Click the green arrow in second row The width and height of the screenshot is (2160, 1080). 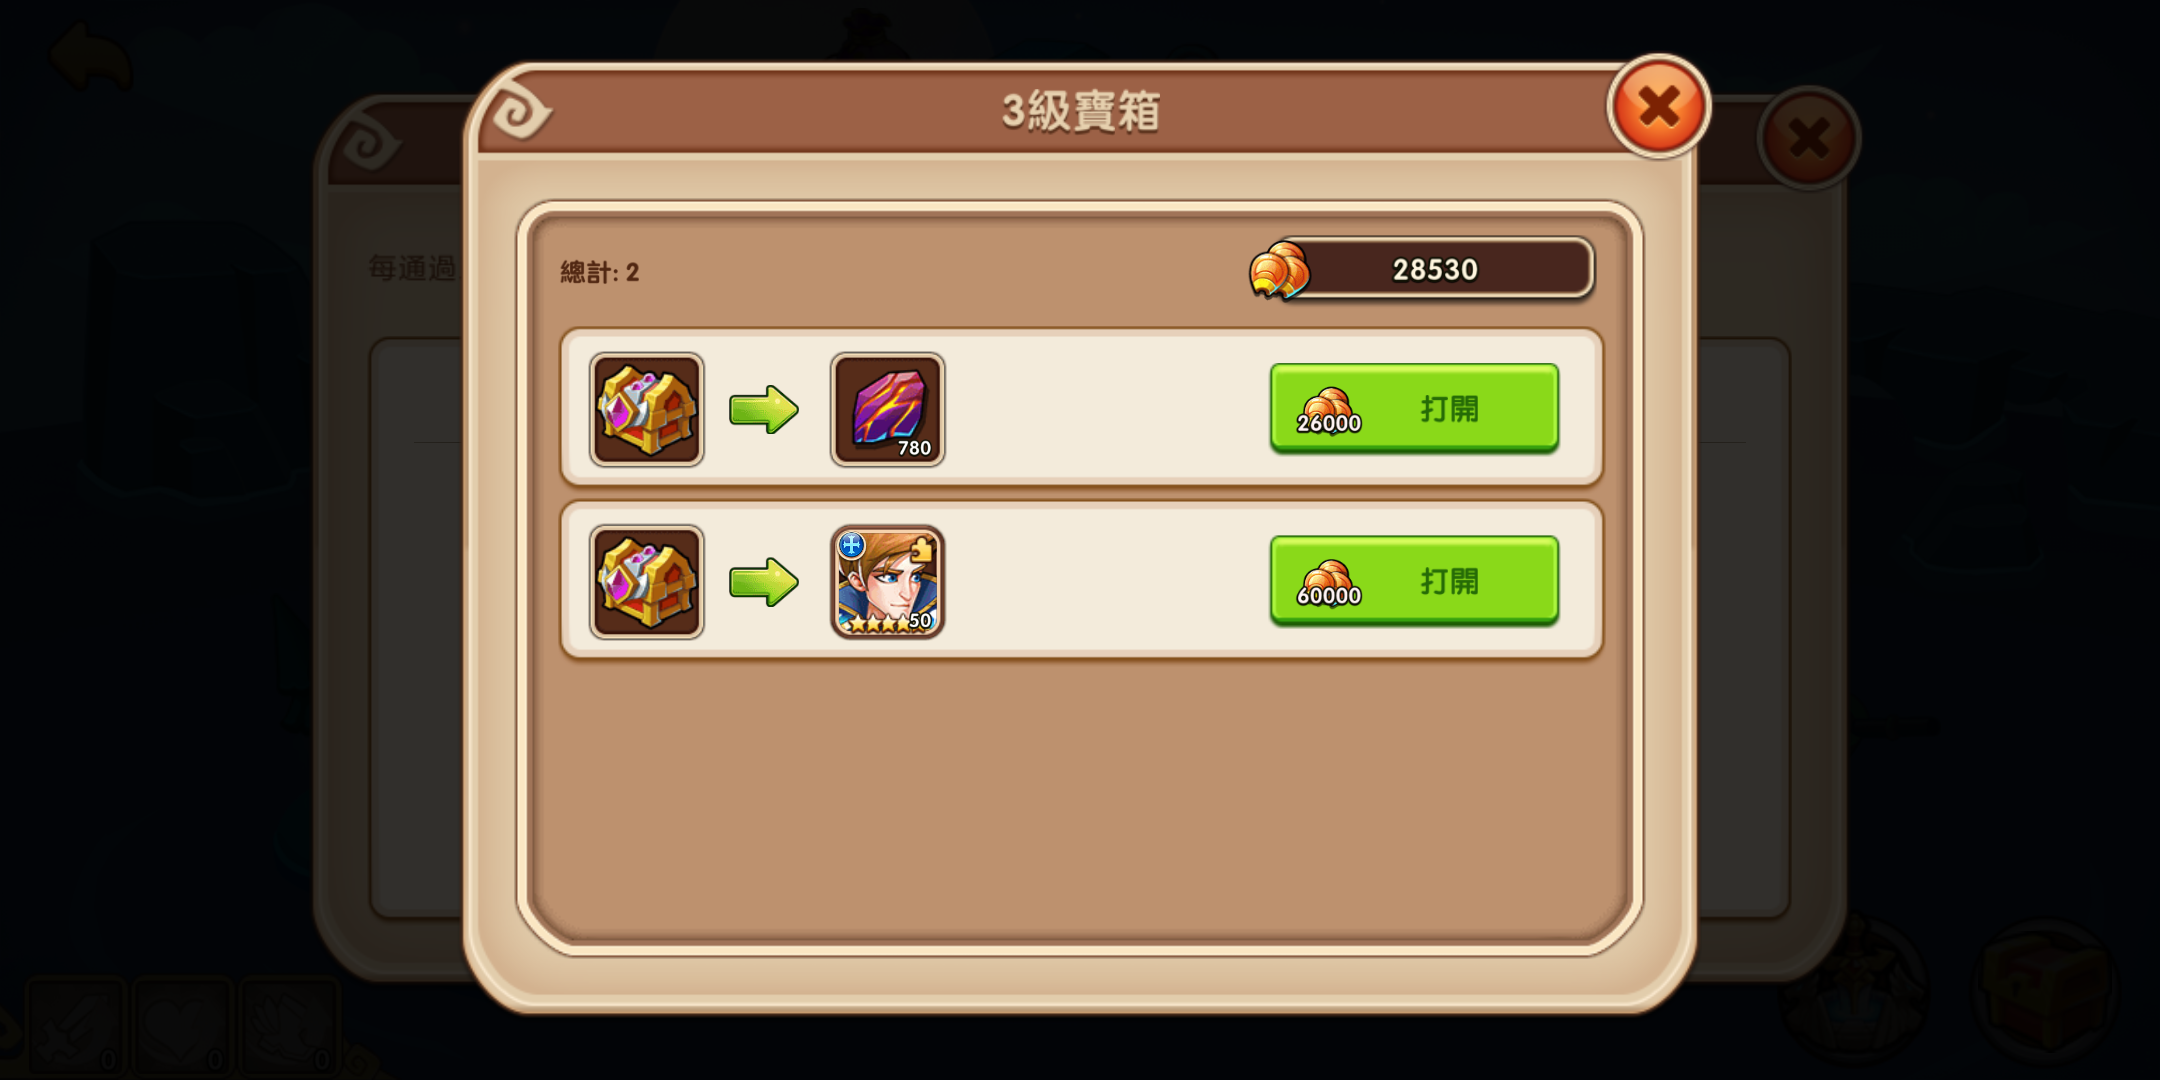(764, 582)
